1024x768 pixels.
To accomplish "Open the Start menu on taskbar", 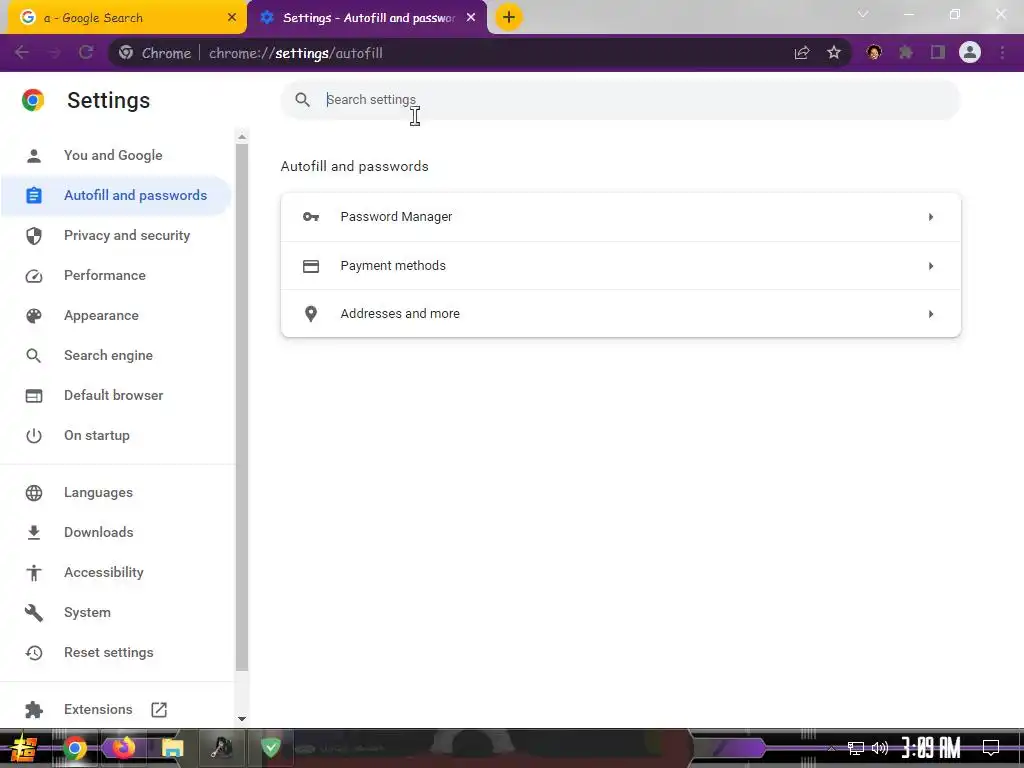I will 24,748.
